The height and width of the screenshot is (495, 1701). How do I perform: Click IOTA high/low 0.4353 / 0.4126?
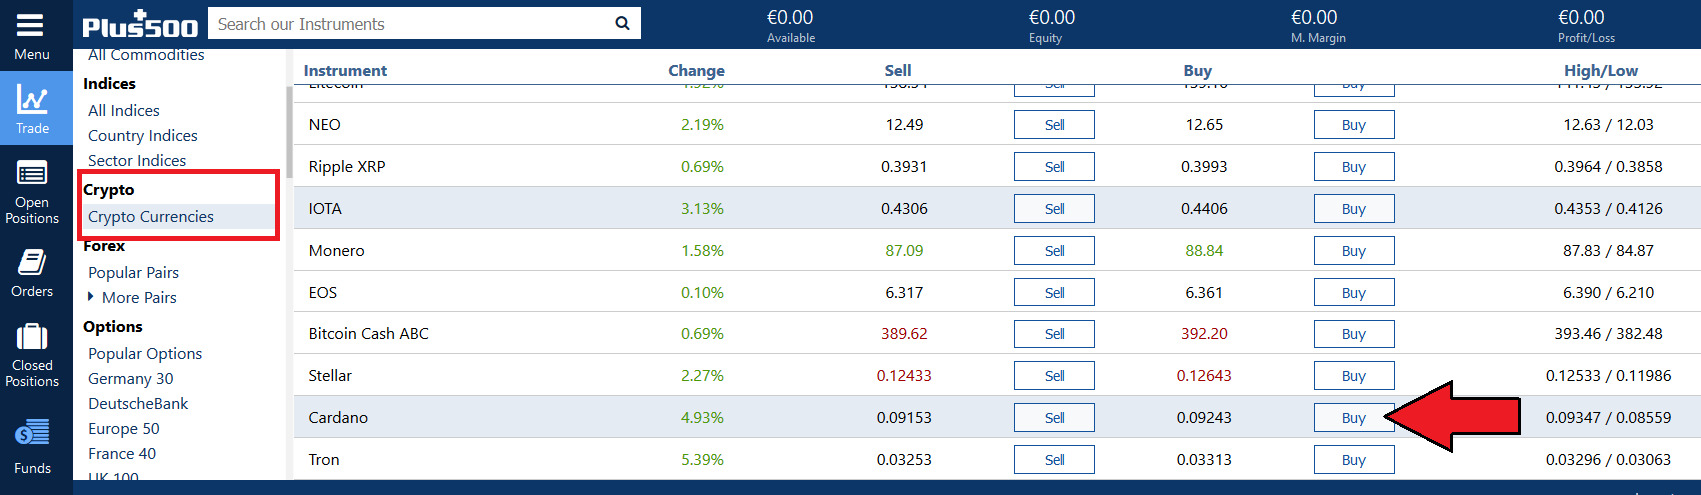pyautogui.click(x=1608, y=209)
